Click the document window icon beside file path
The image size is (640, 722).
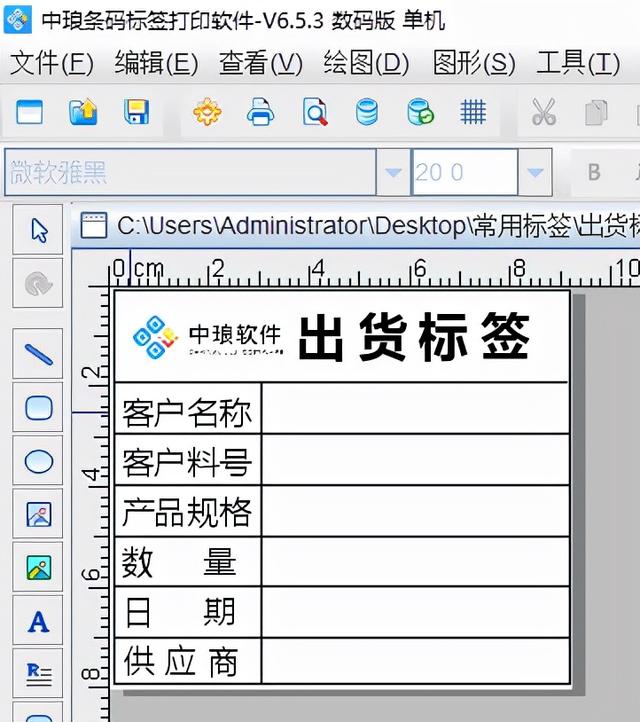point(93,225)
